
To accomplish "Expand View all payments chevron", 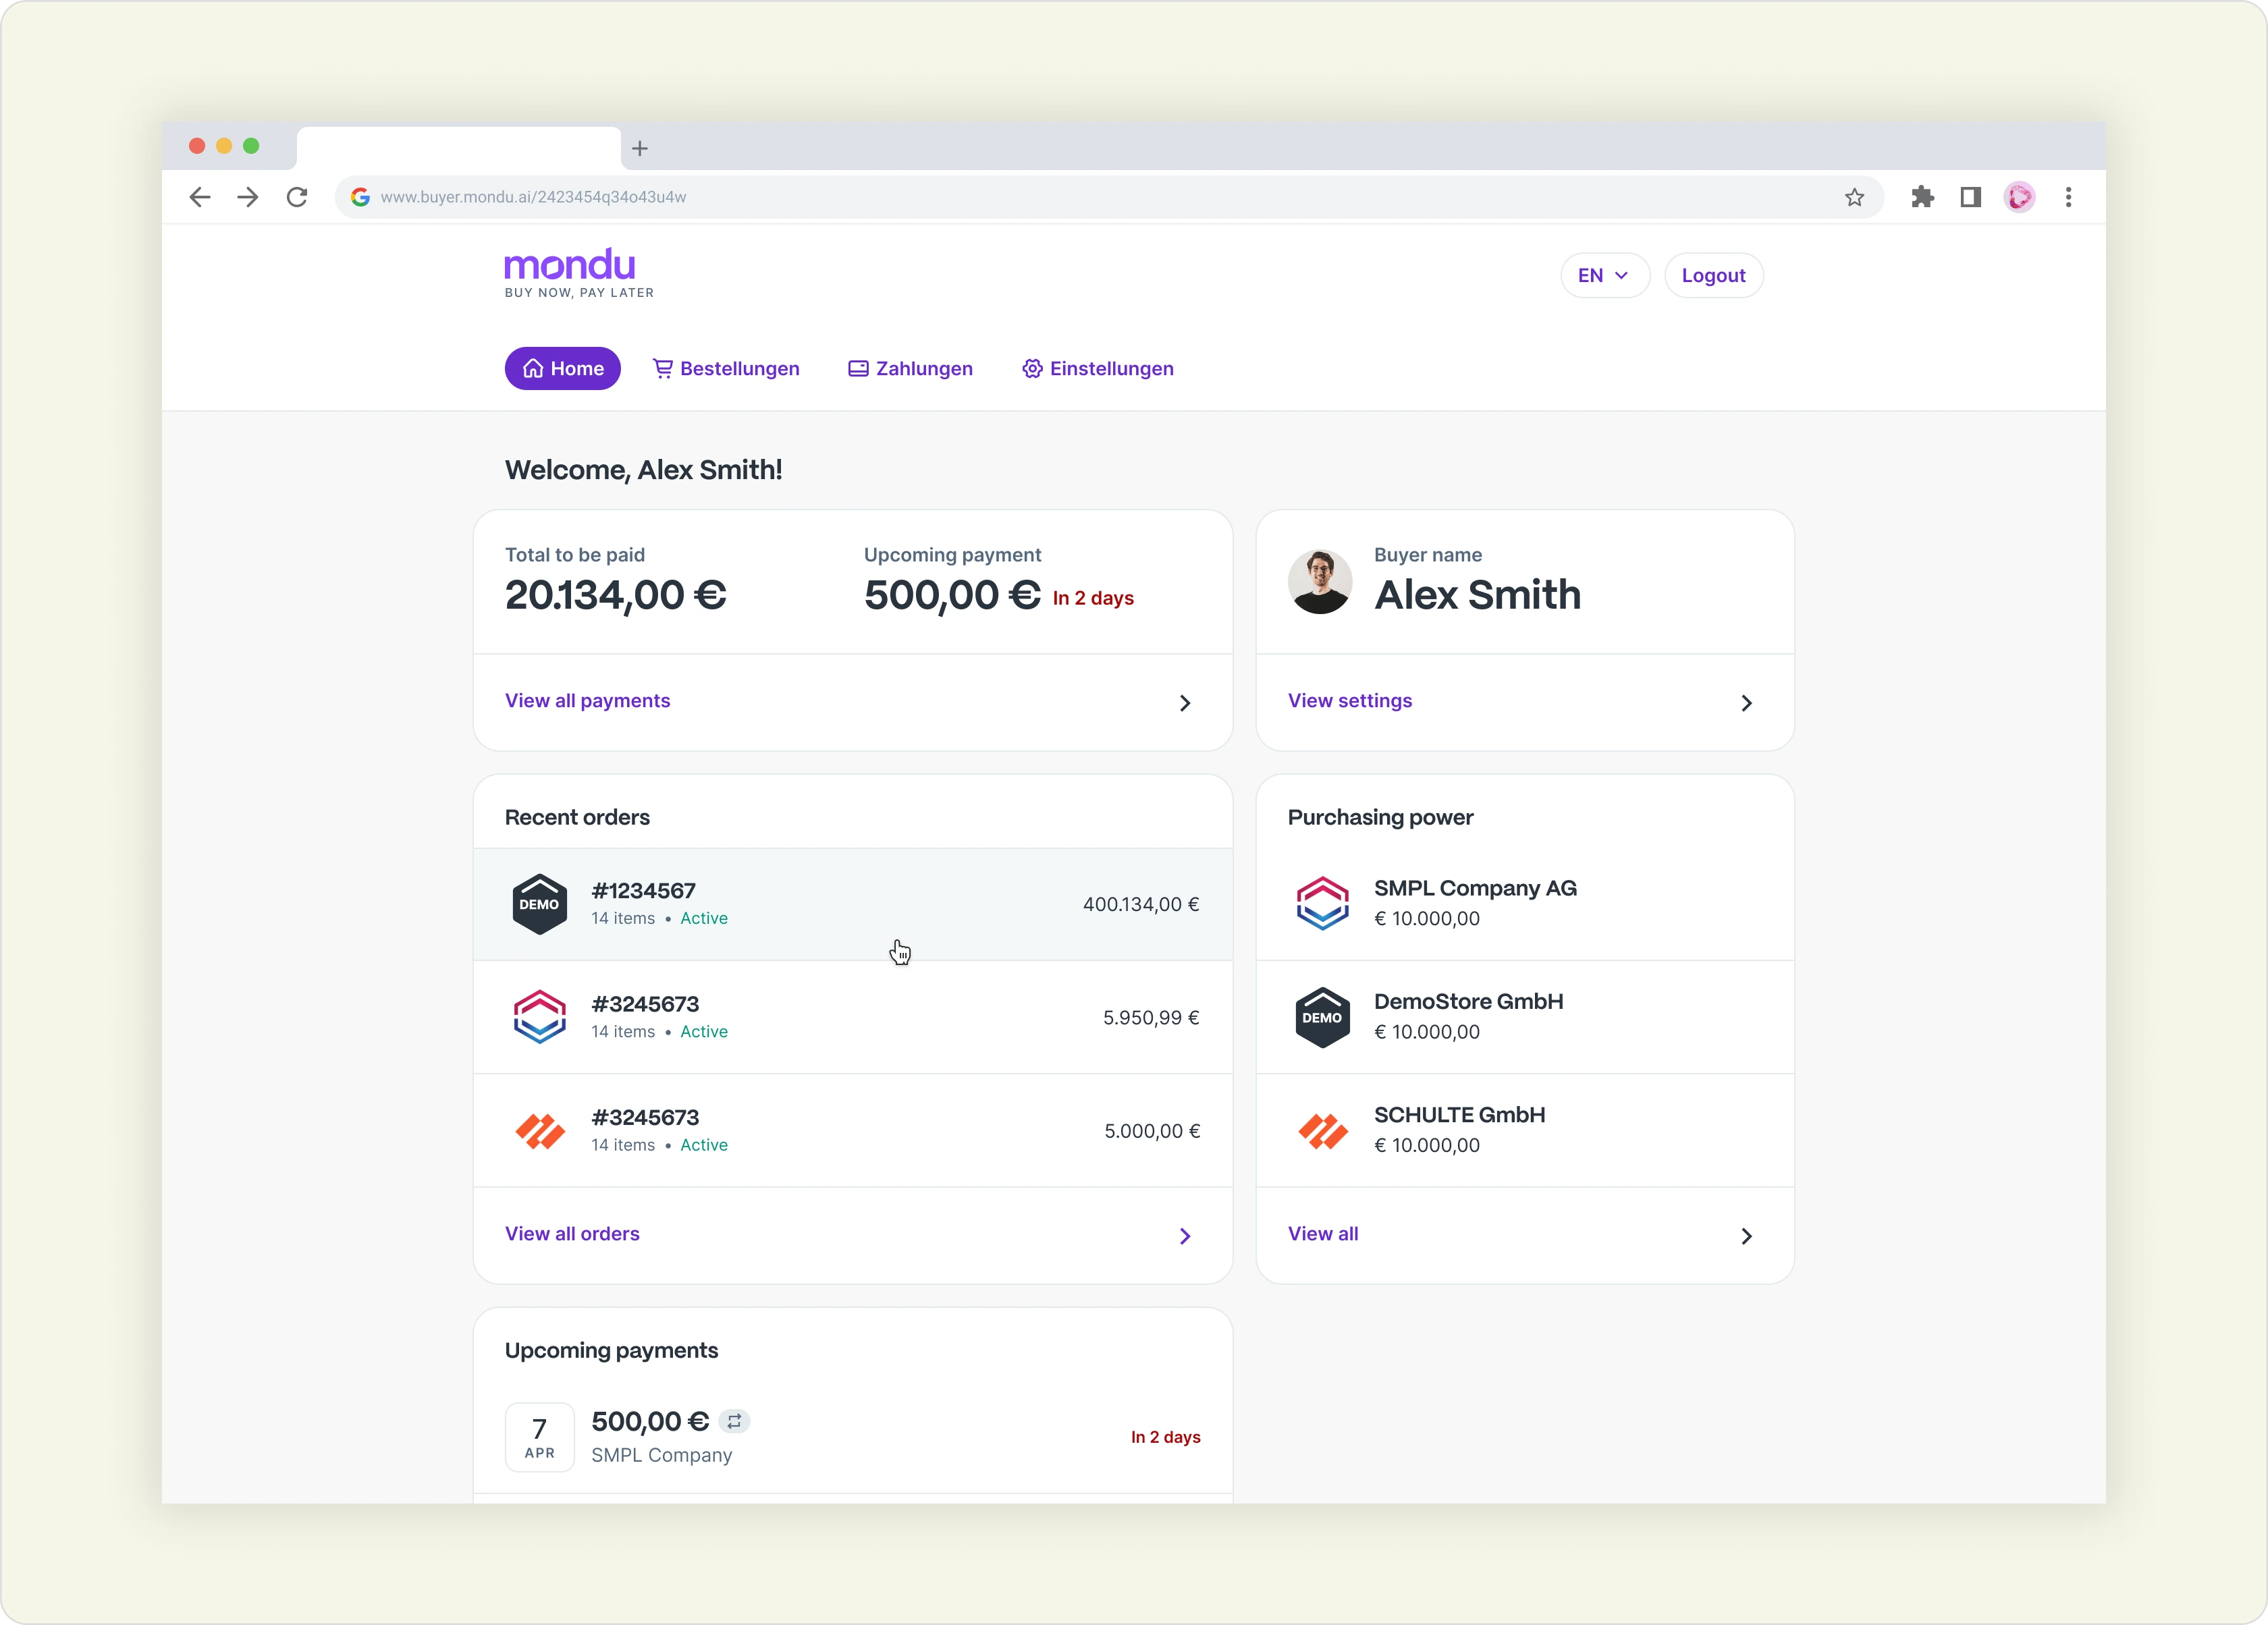I will (x=1187, y=703).
